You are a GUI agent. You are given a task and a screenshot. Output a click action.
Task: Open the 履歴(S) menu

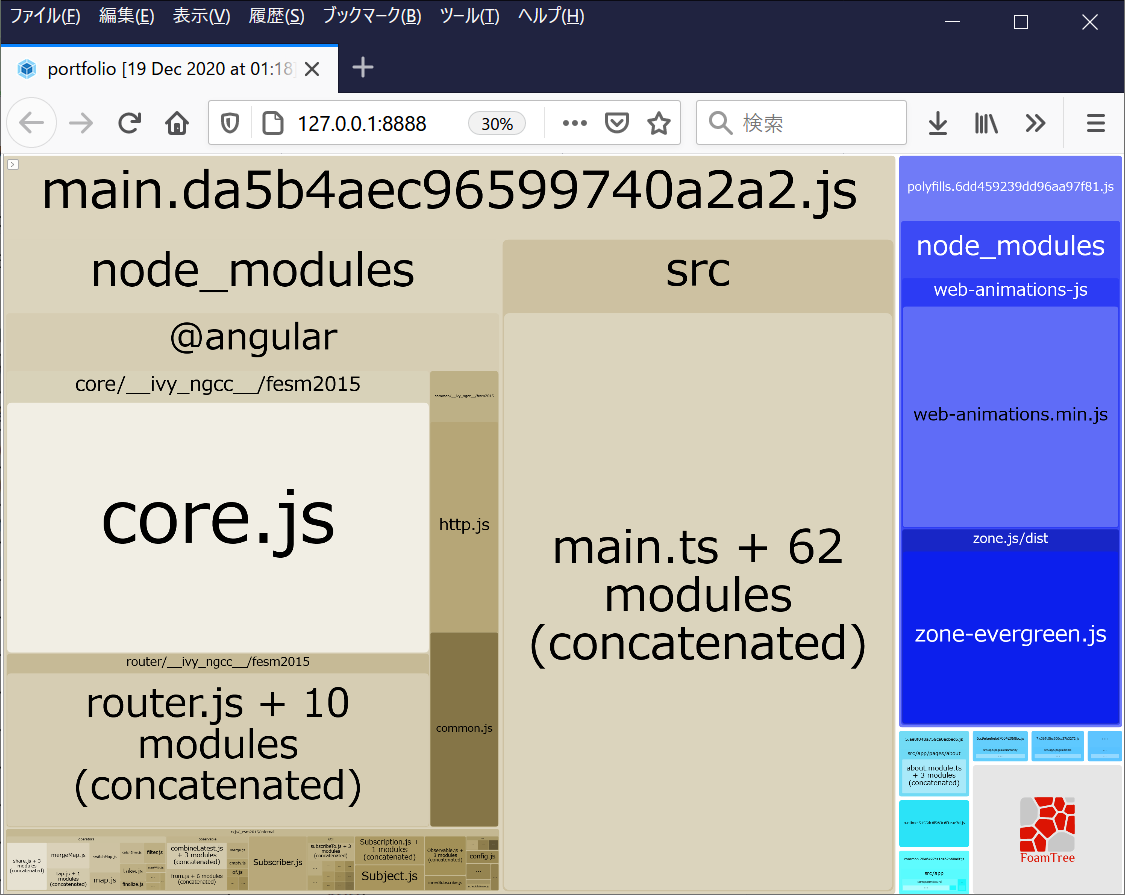276,16
